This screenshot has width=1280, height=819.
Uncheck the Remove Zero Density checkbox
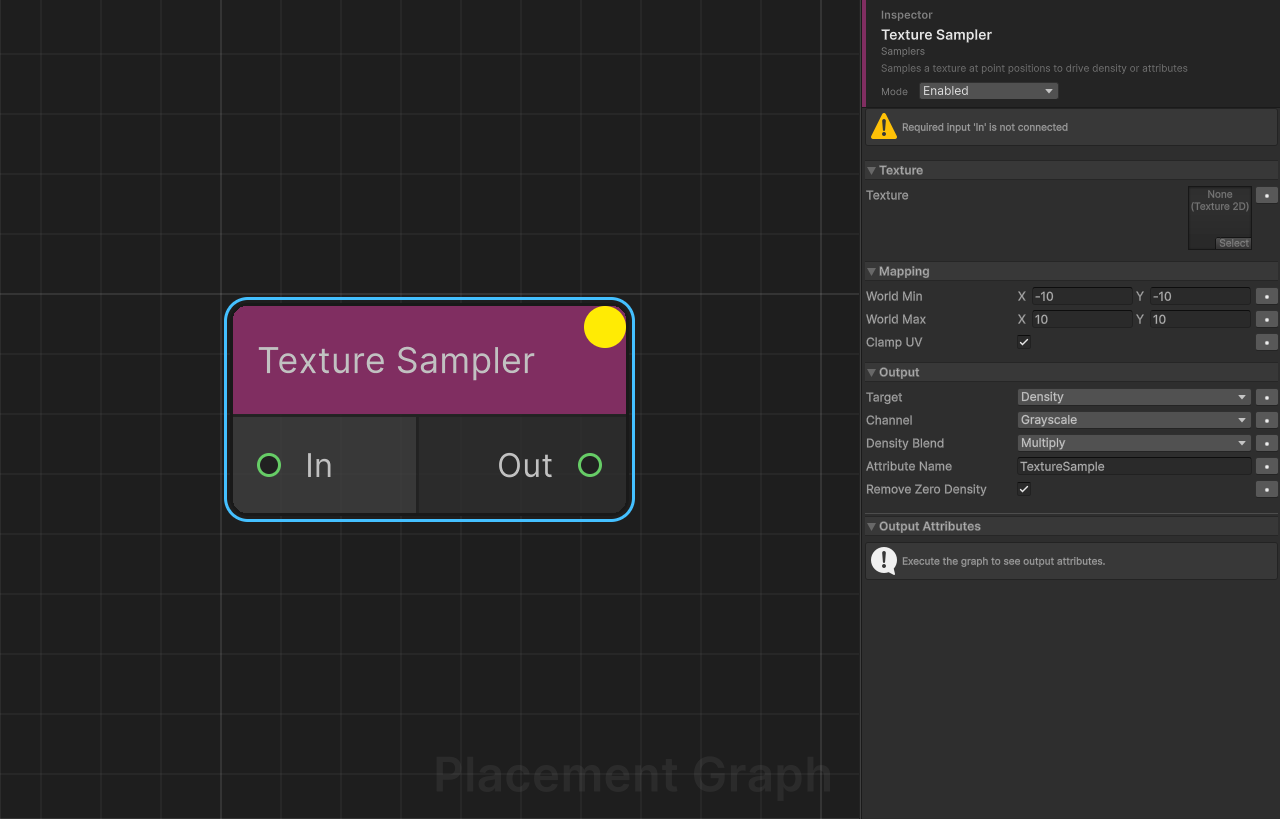(x=1024, y=489)
